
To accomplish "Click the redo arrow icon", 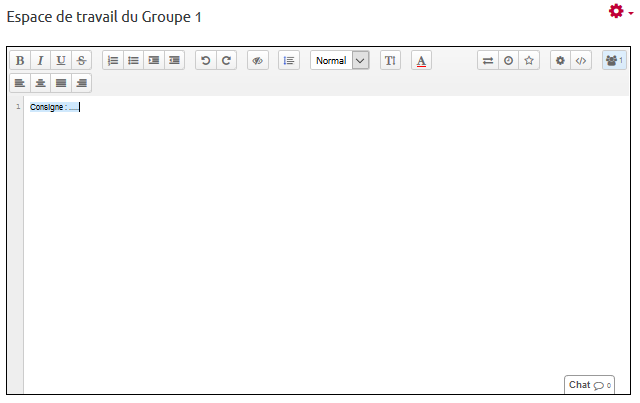I will click(227, 61).
